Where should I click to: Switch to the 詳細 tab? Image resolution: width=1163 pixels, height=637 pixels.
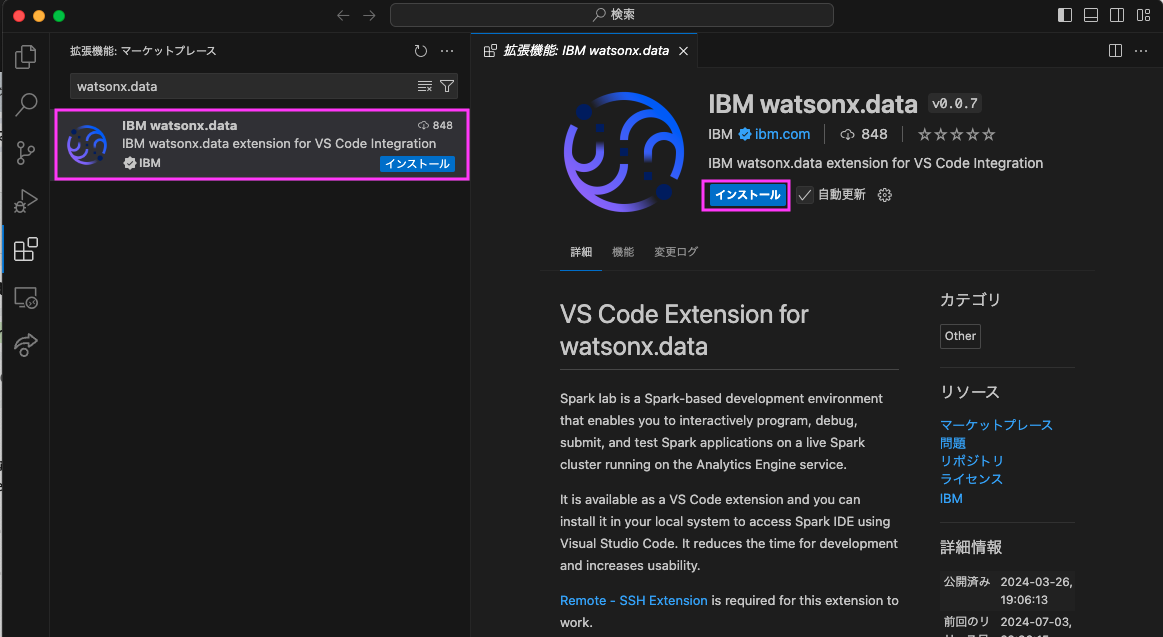pyautogui.click(x=581, y=252)
